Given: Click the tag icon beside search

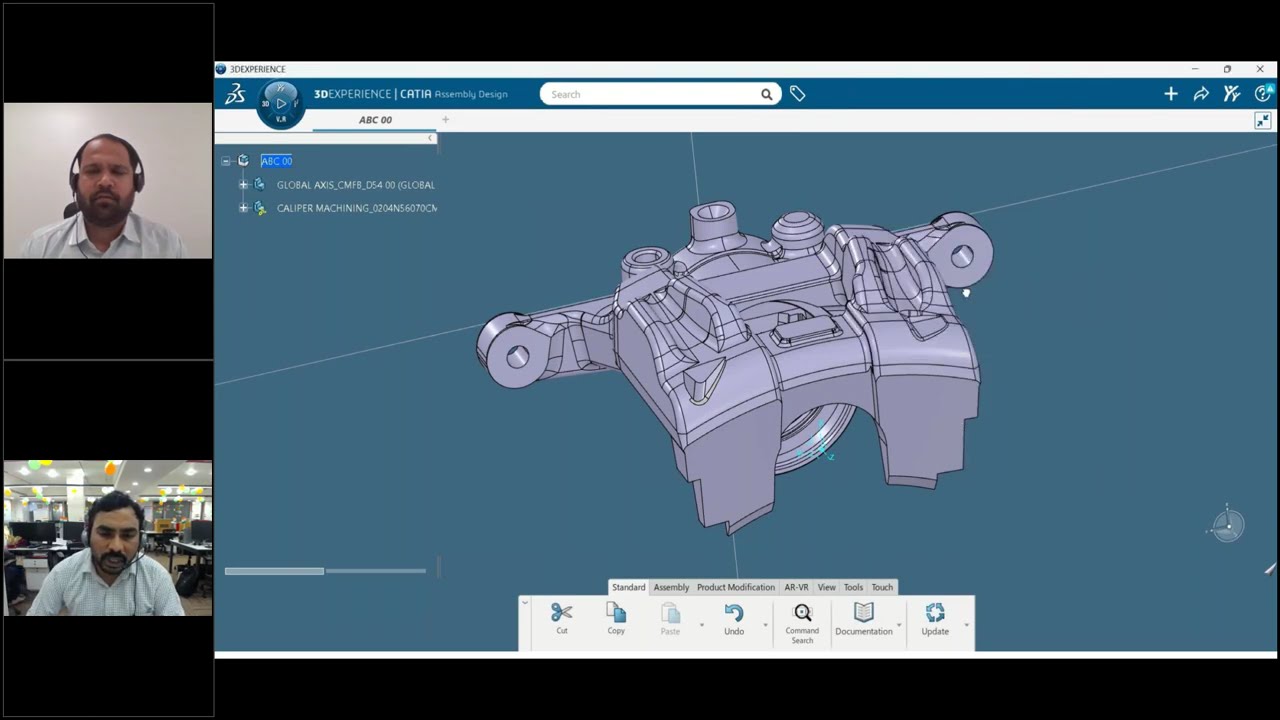Looking at the screenshot, I should tap(797, 94).
